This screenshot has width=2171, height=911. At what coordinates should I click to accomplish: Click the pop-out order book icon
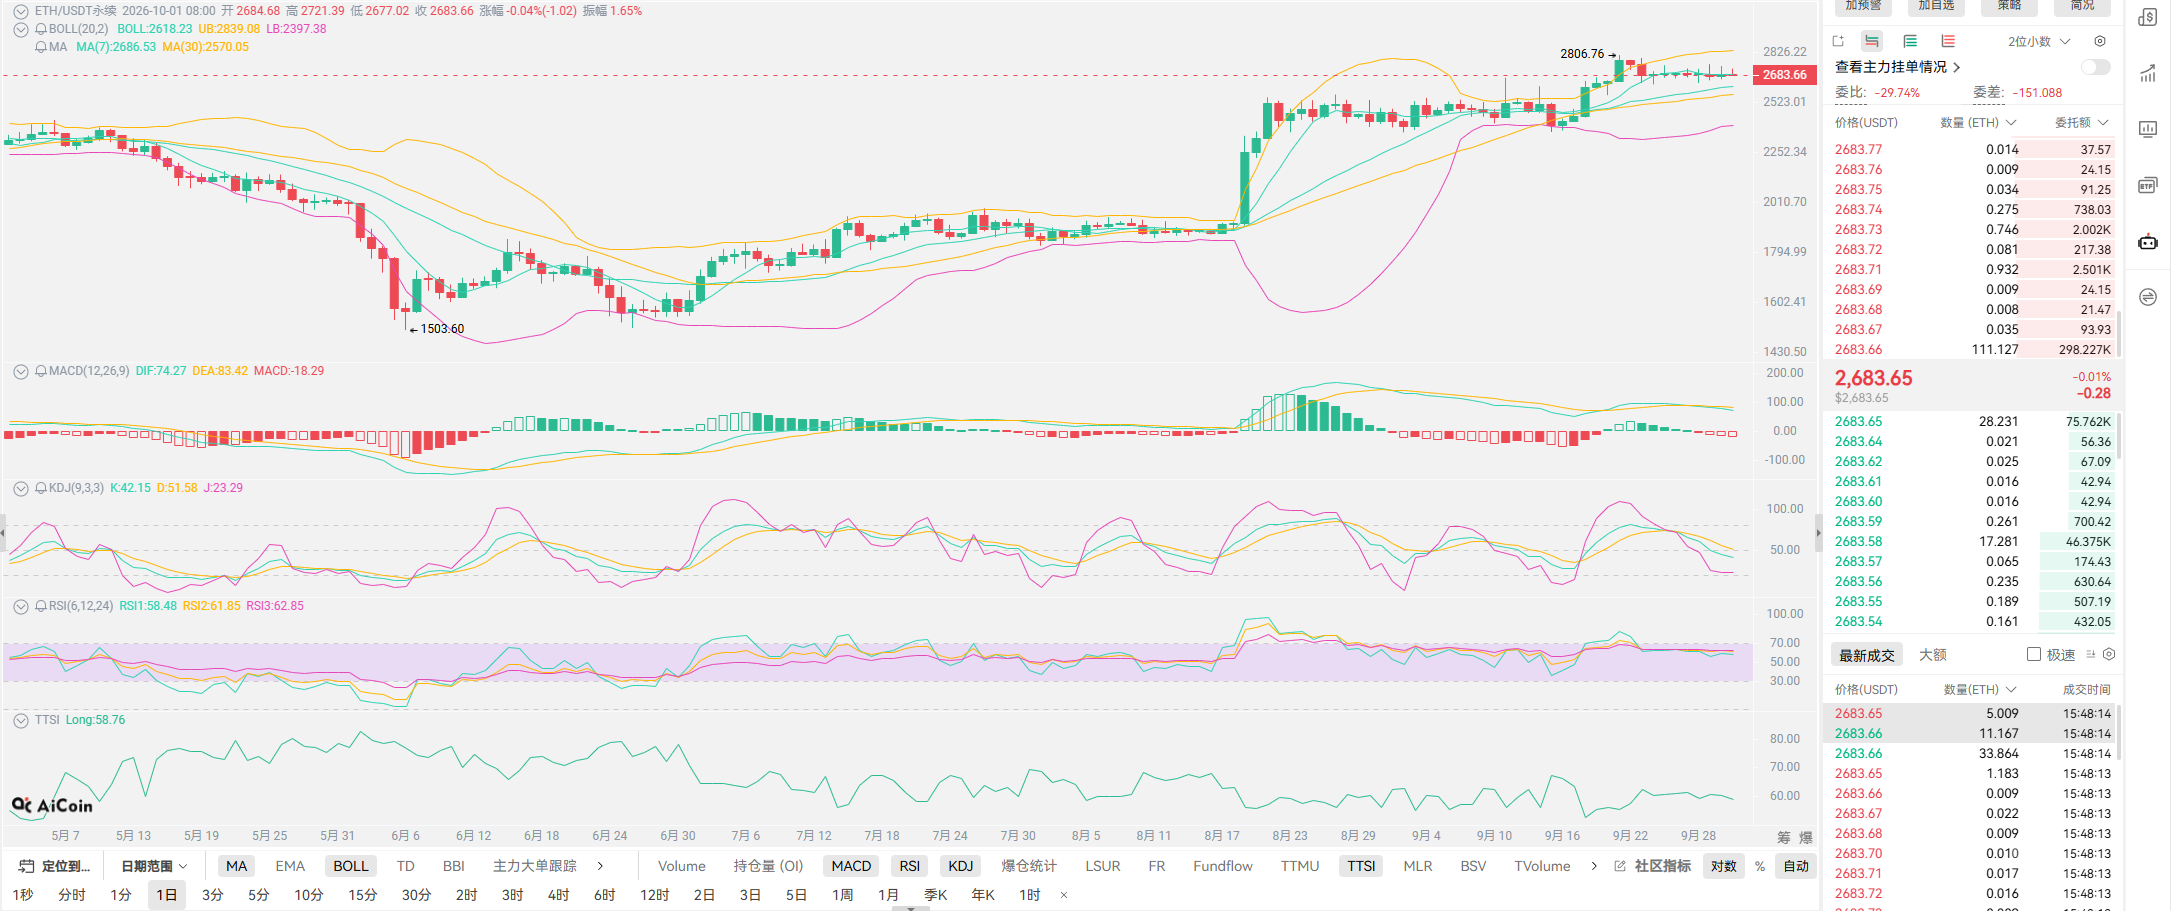[x=1838, y=41]
